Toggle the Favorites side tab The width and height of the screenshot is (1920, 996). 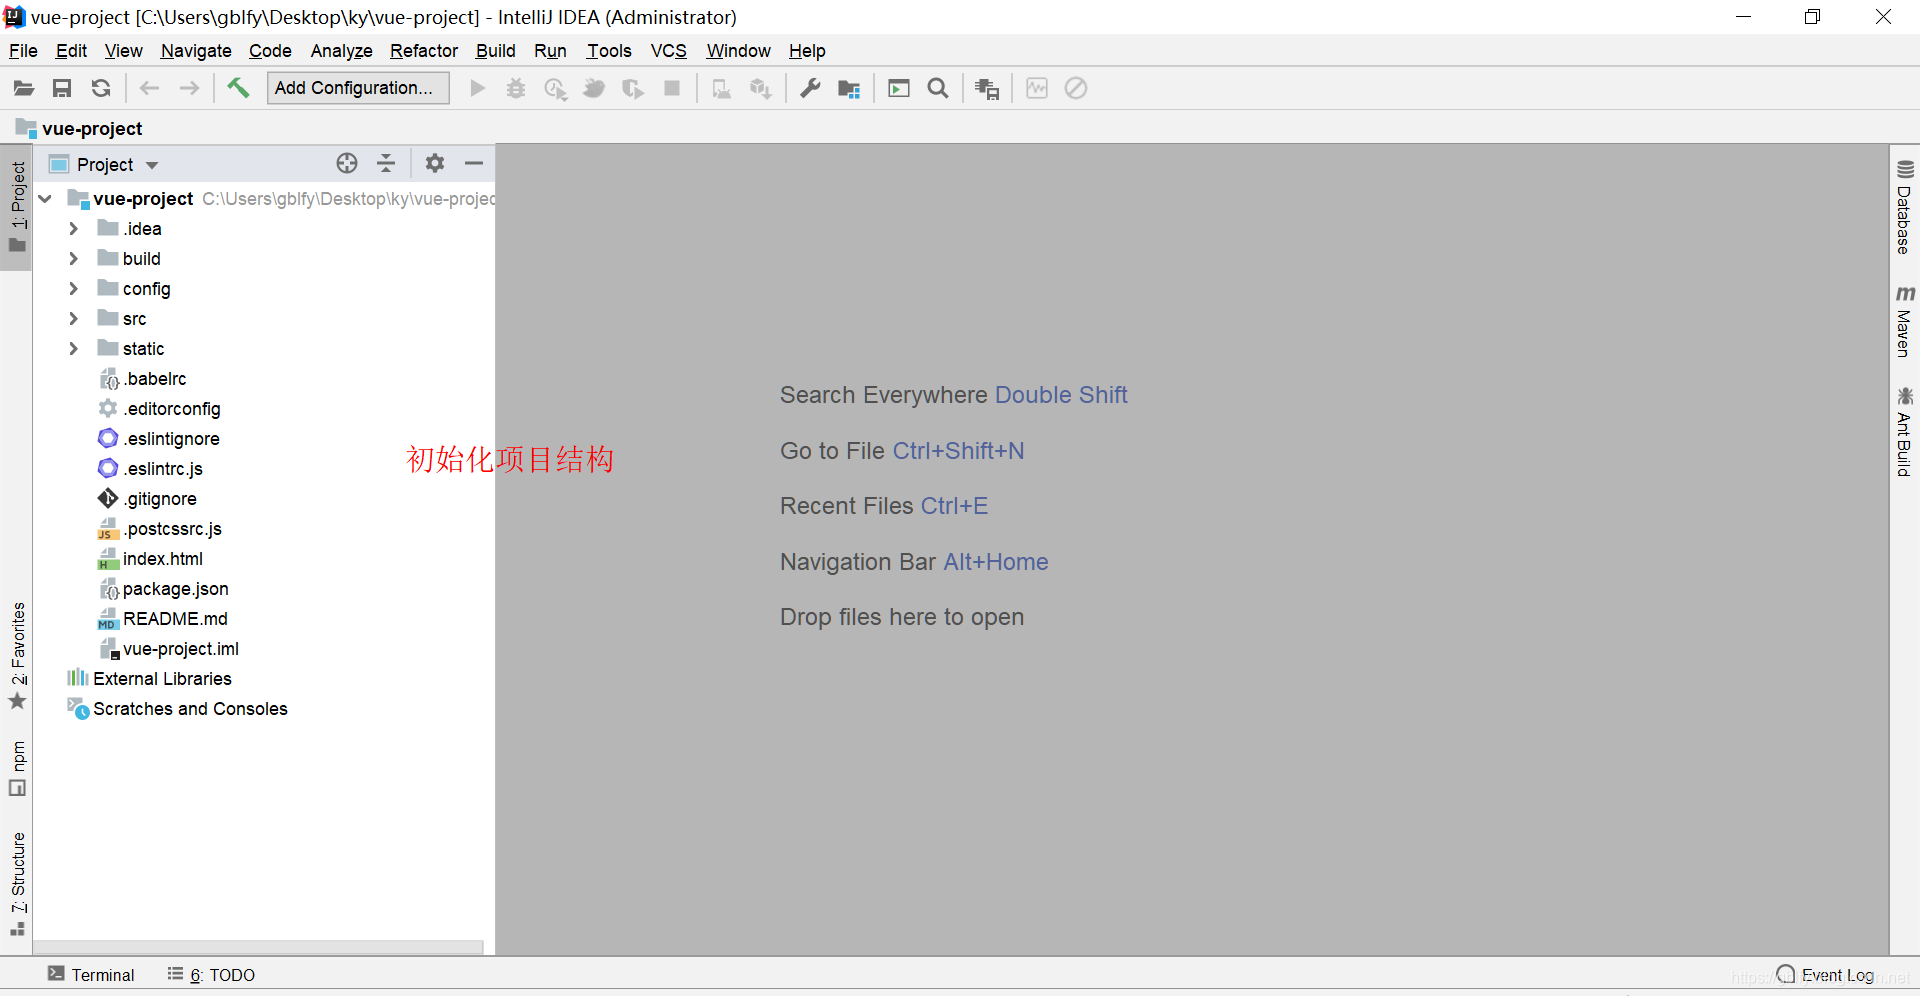pos(17,656)
